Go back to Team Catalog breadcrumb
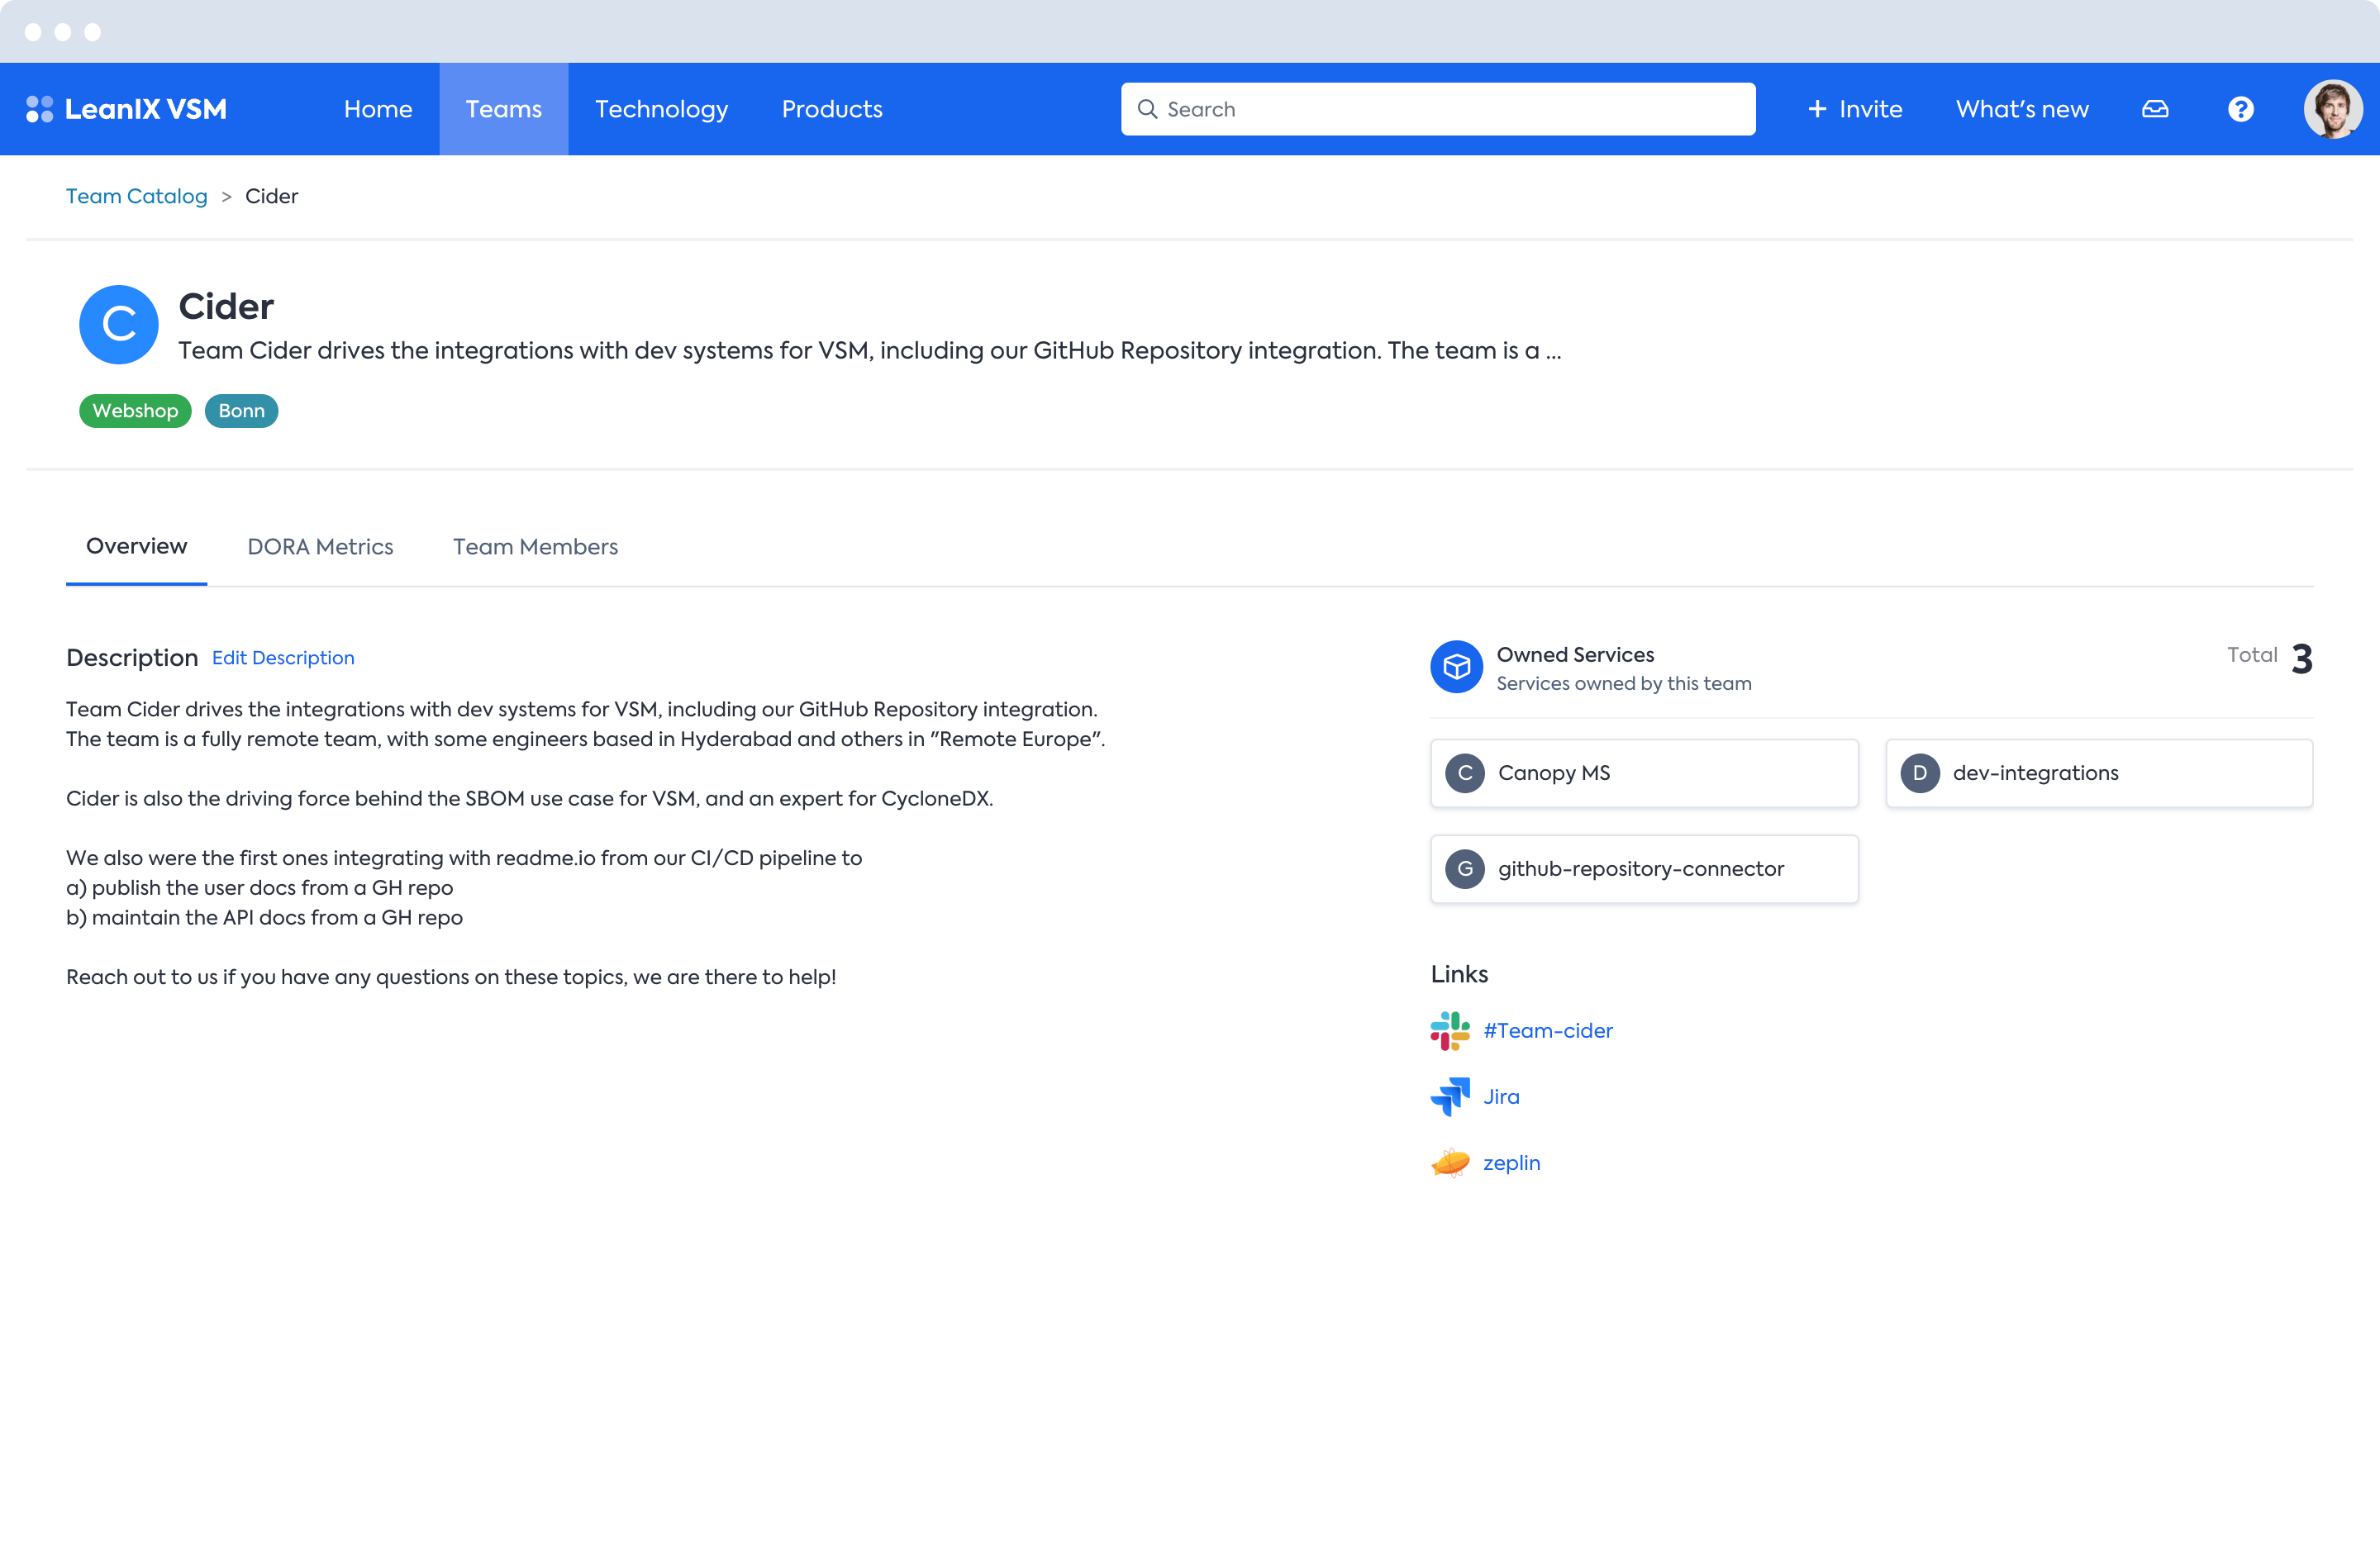The height and width of the screenshot is (1550, 2380). point(137,196)
